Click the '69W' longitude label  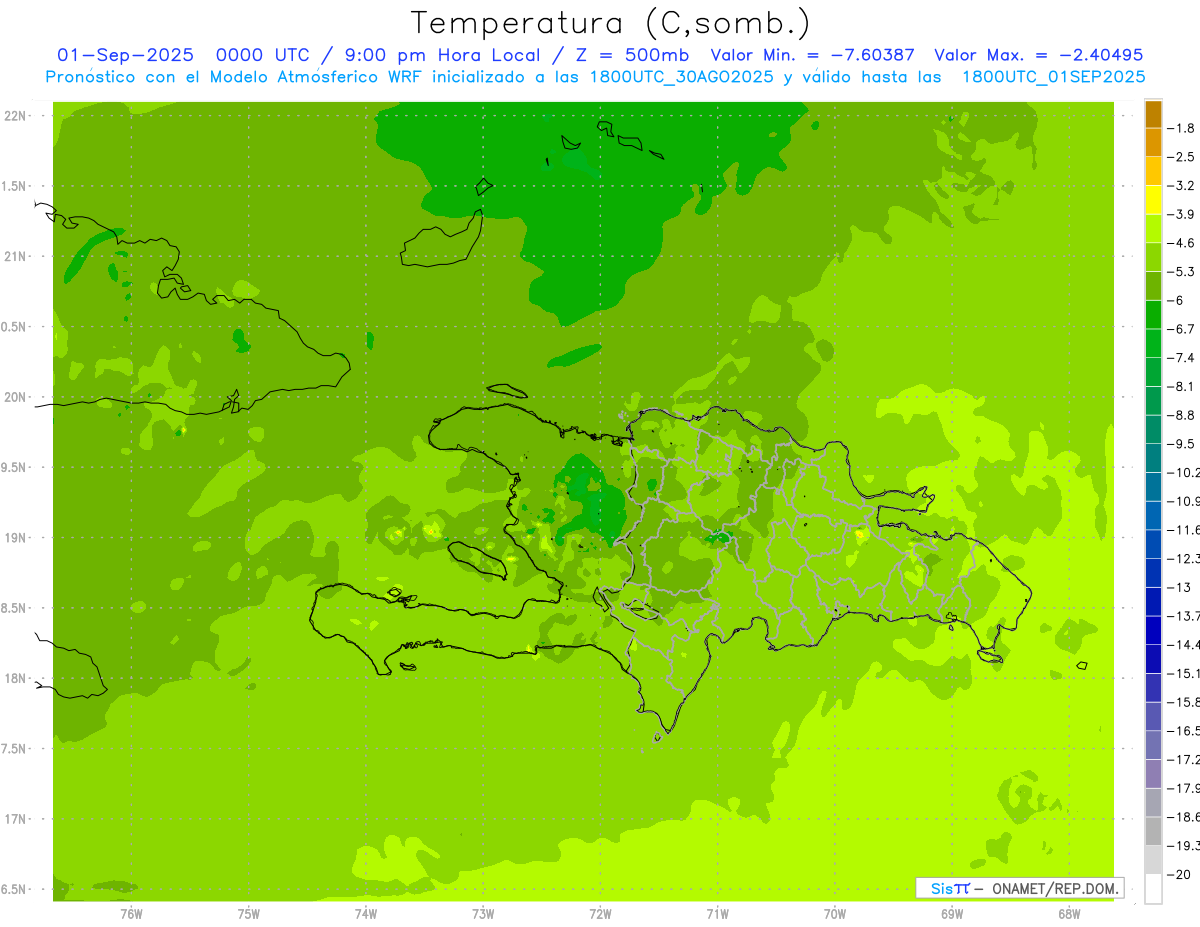[952, 914]
